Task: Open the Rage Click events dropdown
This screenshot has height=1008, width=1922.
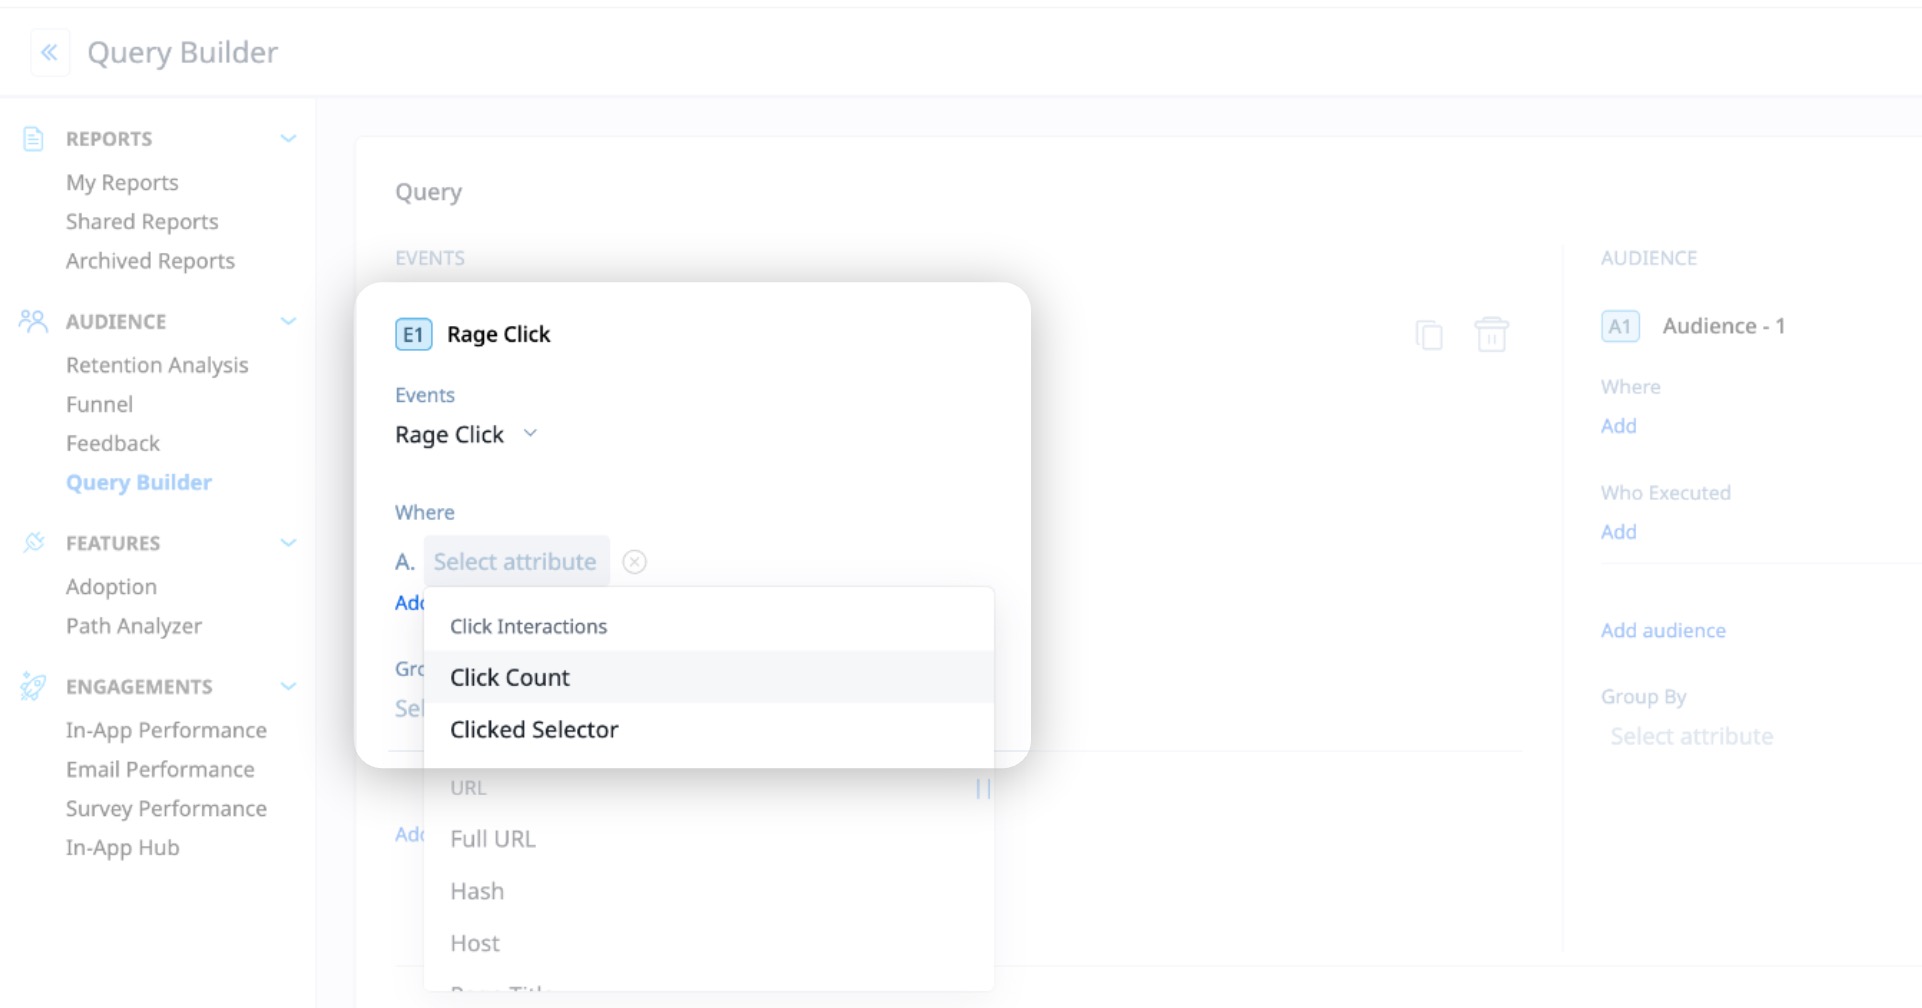Action: tap(530, 434)
